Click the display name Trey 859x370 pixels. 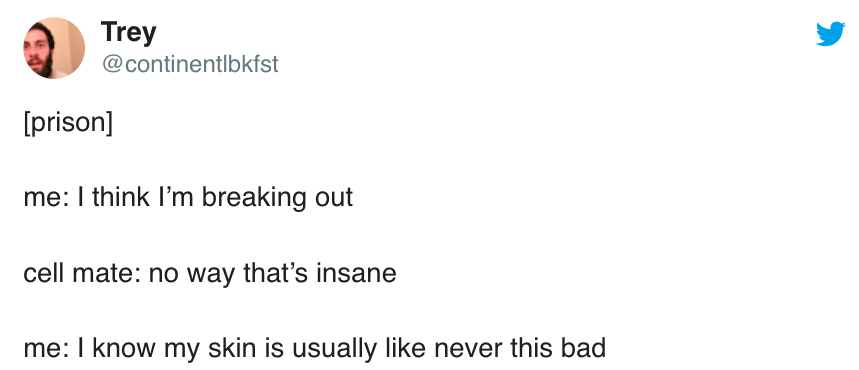[129, 32]
